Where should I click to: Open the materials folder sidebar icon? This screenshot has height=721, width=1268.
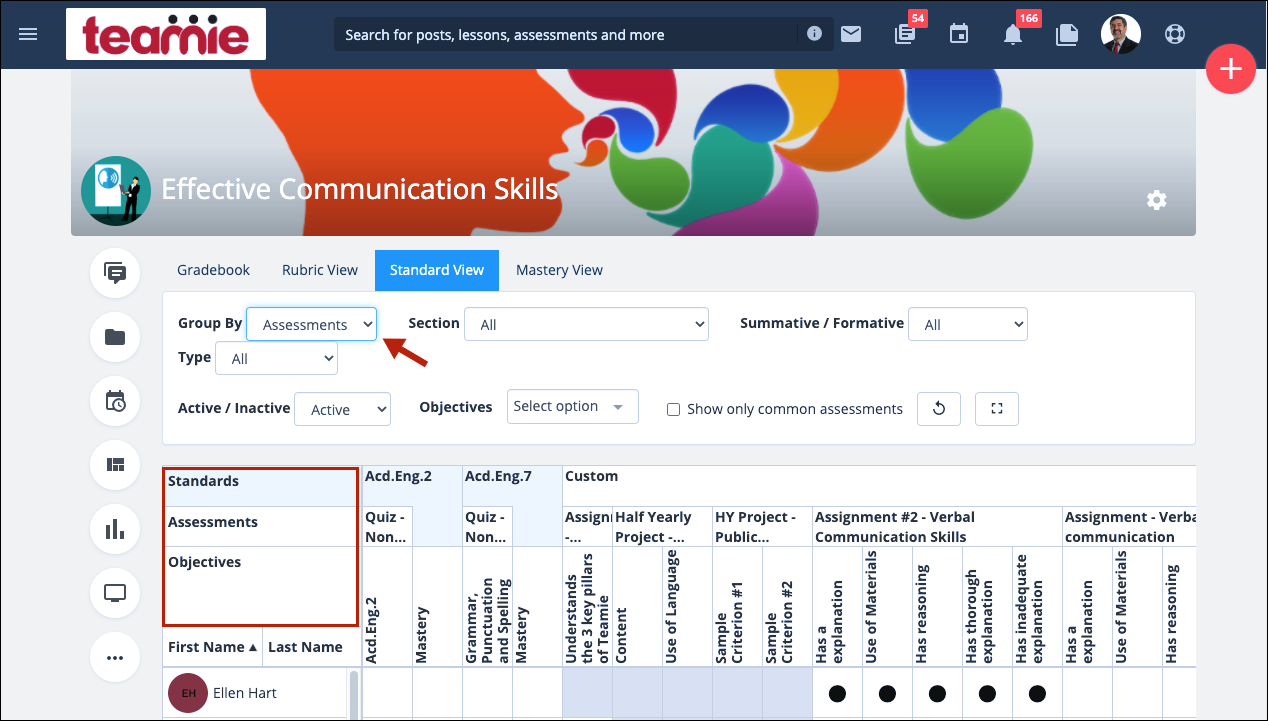pyautogui.click(x=115, y=337)
